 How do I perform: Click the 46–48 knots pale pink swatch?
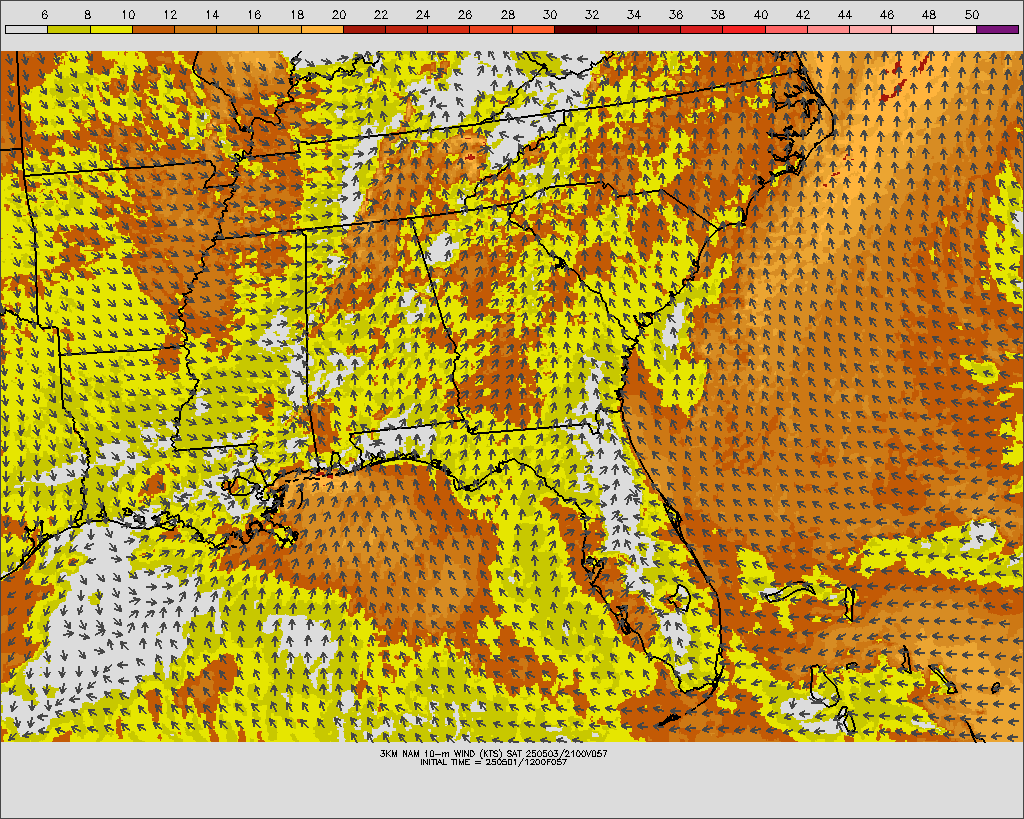coord(913,29)
